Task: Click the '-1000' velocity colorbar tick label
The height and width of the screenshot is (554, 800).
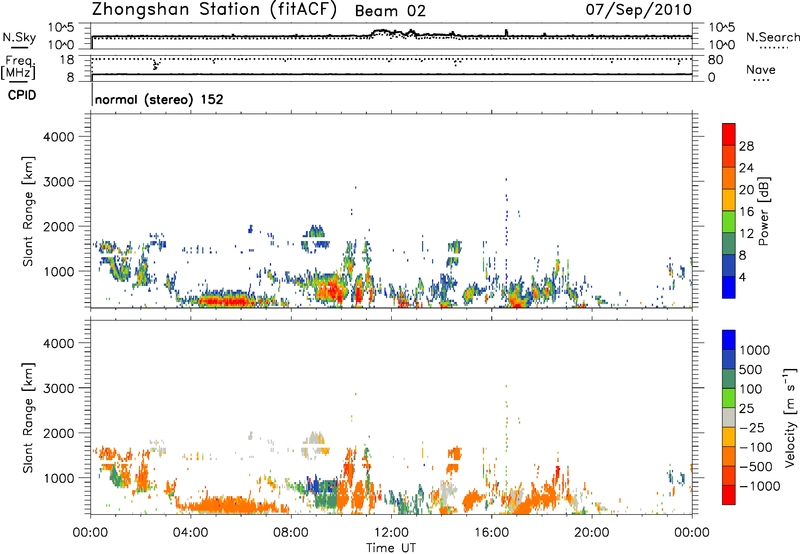Action: pos(759,486)
